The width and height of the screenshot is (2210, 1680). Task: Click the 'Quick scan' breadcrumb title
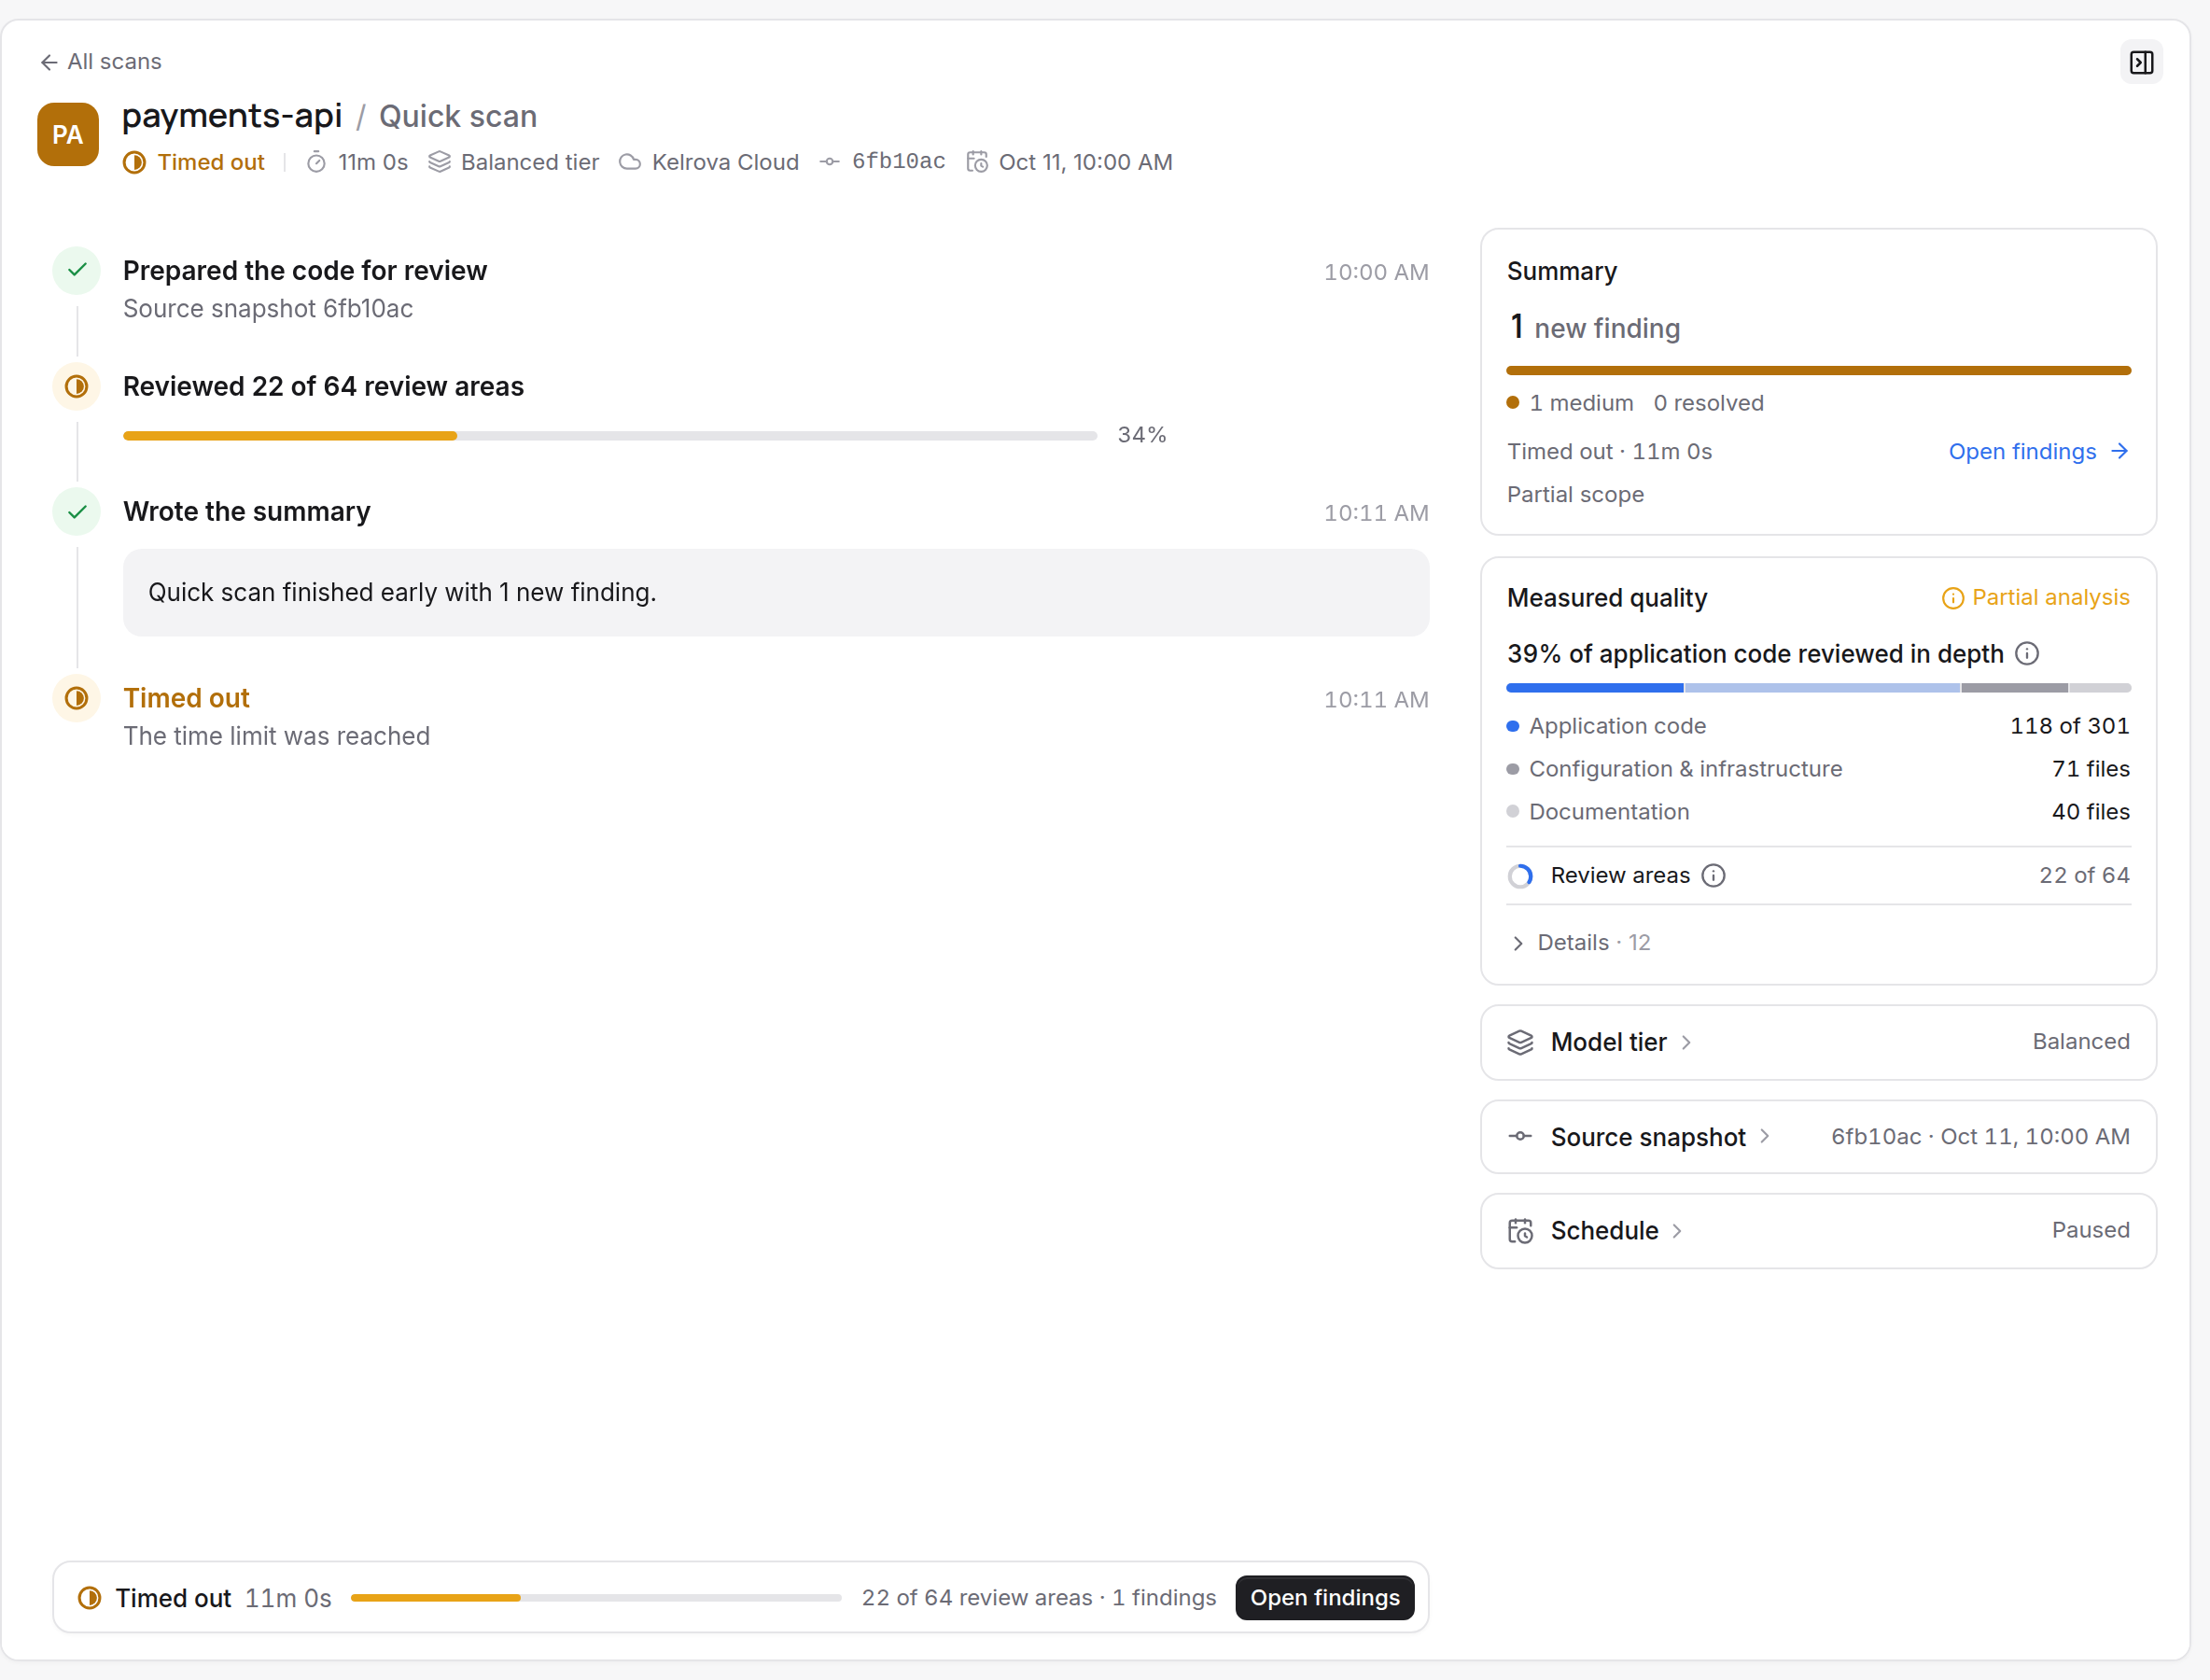[458, 116]
